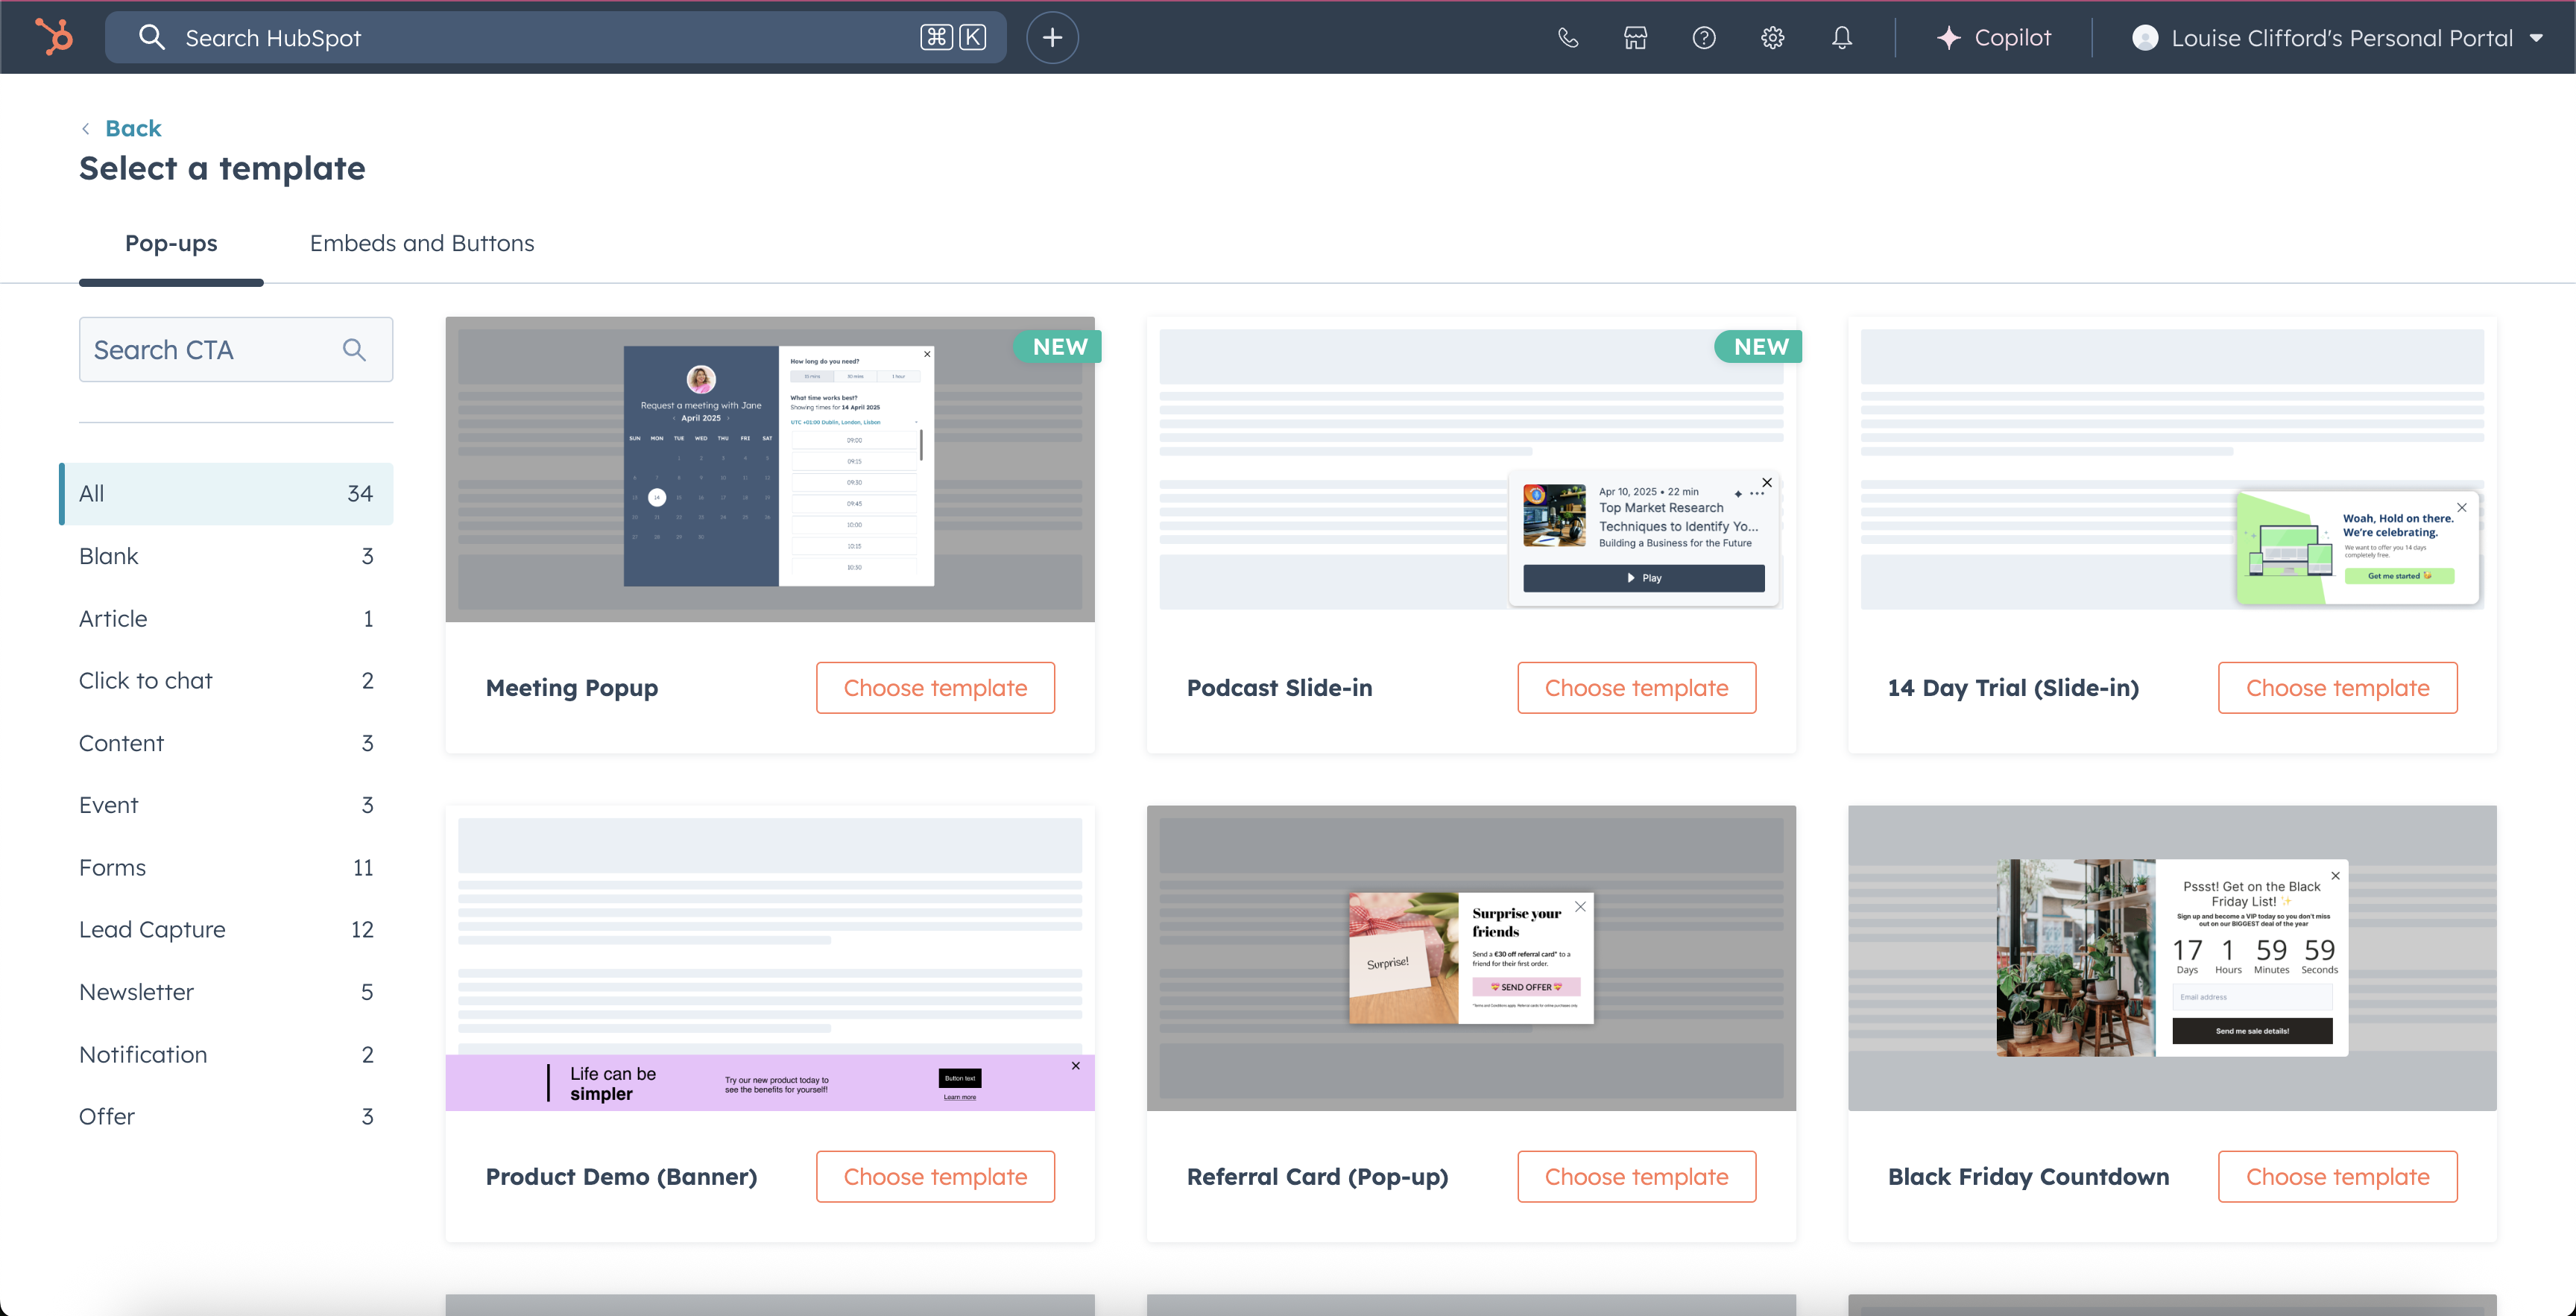The width and height of the screenshot is (2576, 1316).
Task: Click the Play button in podcast preview
Action: 1643,578
